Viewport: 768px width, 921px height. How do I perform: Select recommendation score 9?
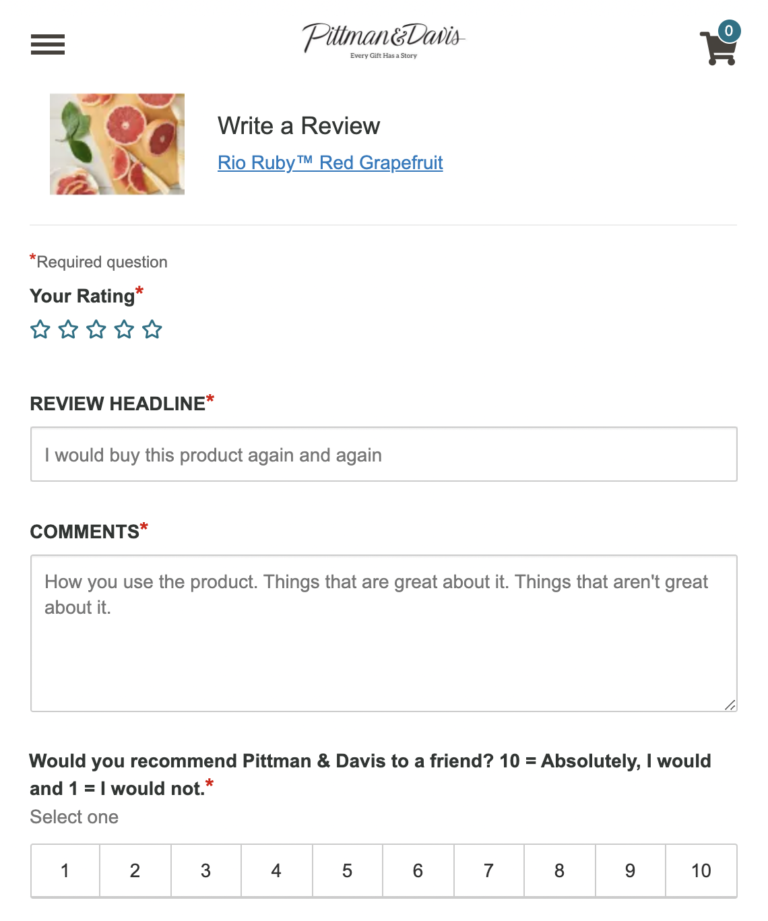pos(630,870)
